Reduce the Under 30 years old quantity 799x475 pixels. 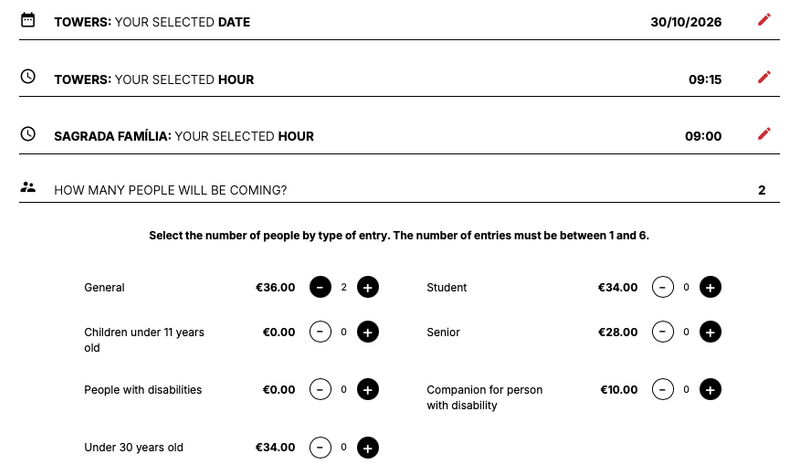pyautogui.click(x=321, y=448)
